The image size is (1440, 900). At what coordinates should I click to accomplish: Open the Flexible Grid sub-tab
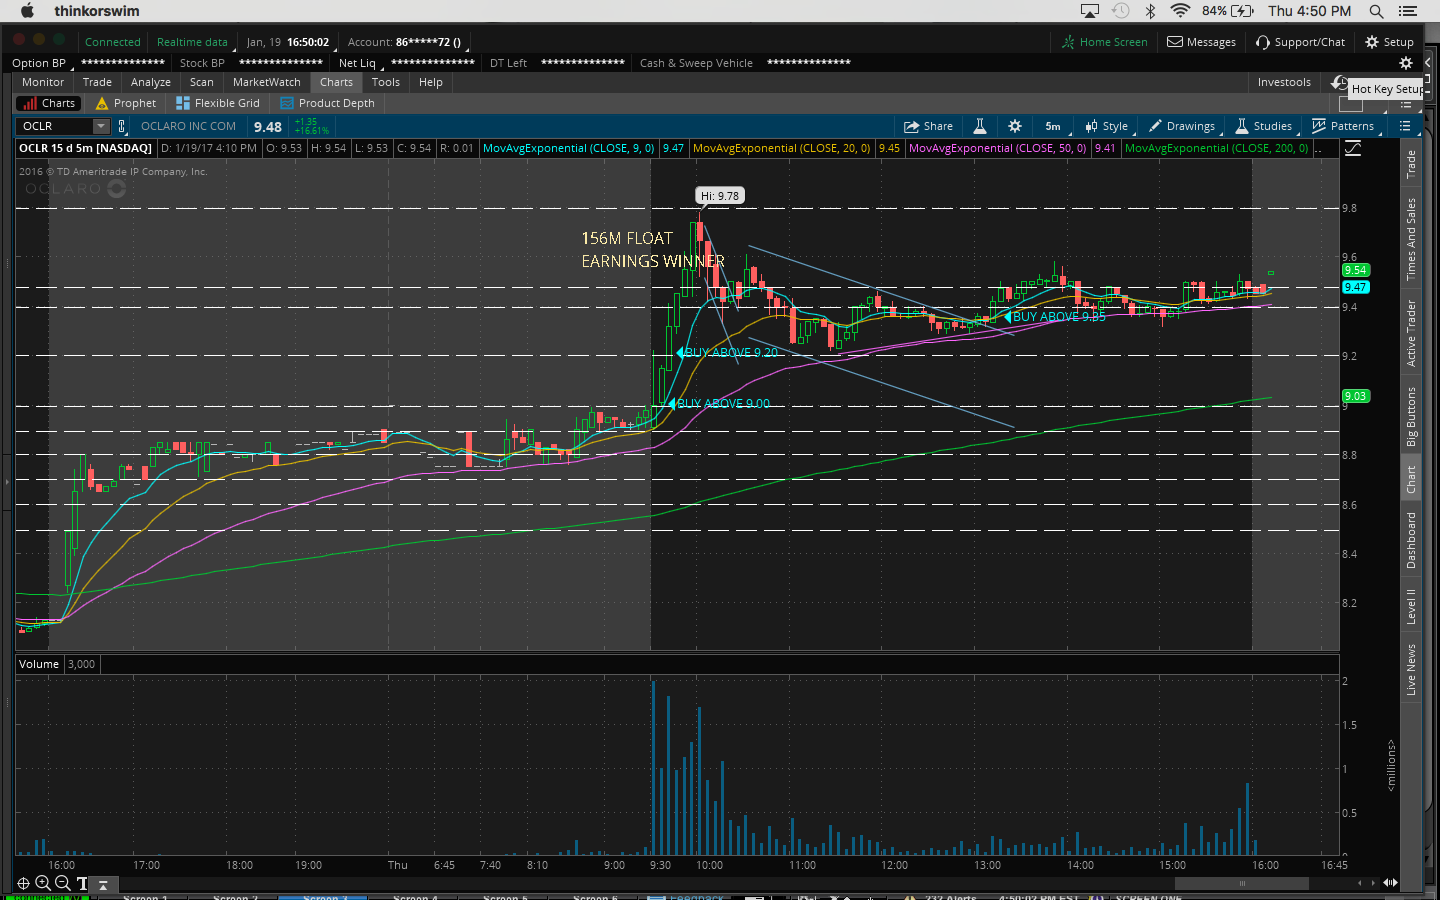point(218,103)
